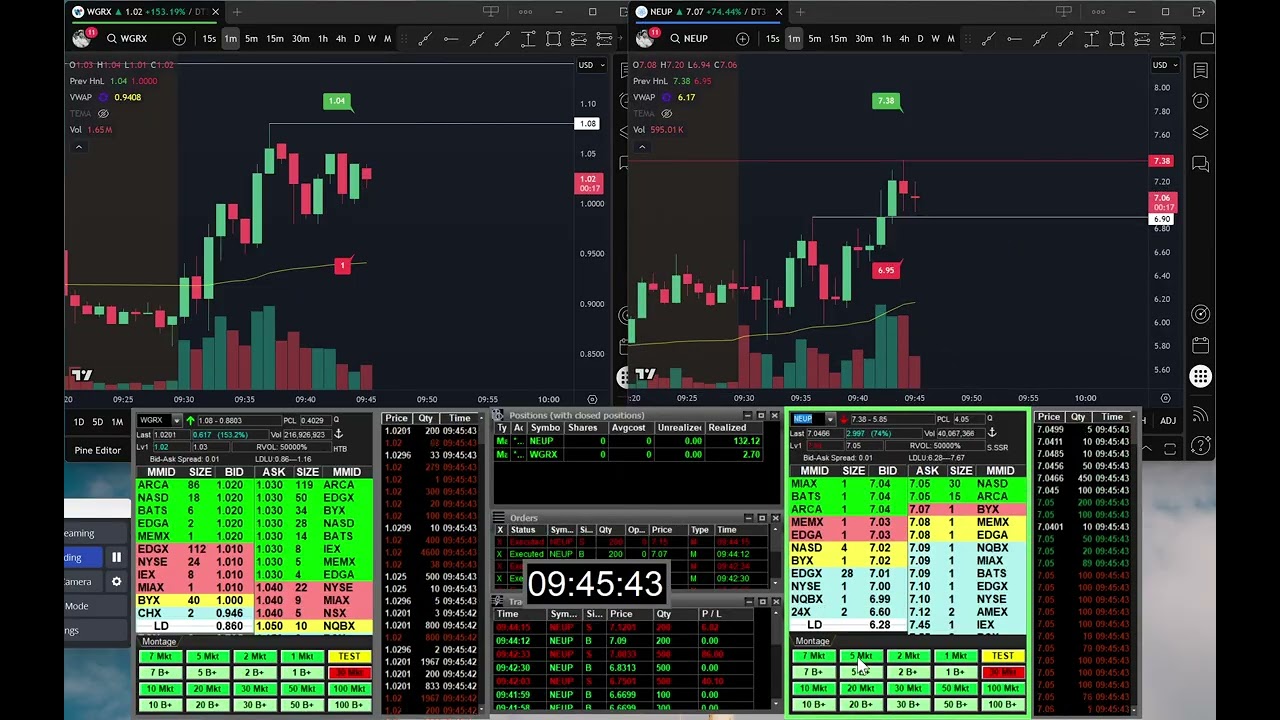Switch NEUP chart to 15m timeframe
1280x720 pixels.
(x=838, y=39)
